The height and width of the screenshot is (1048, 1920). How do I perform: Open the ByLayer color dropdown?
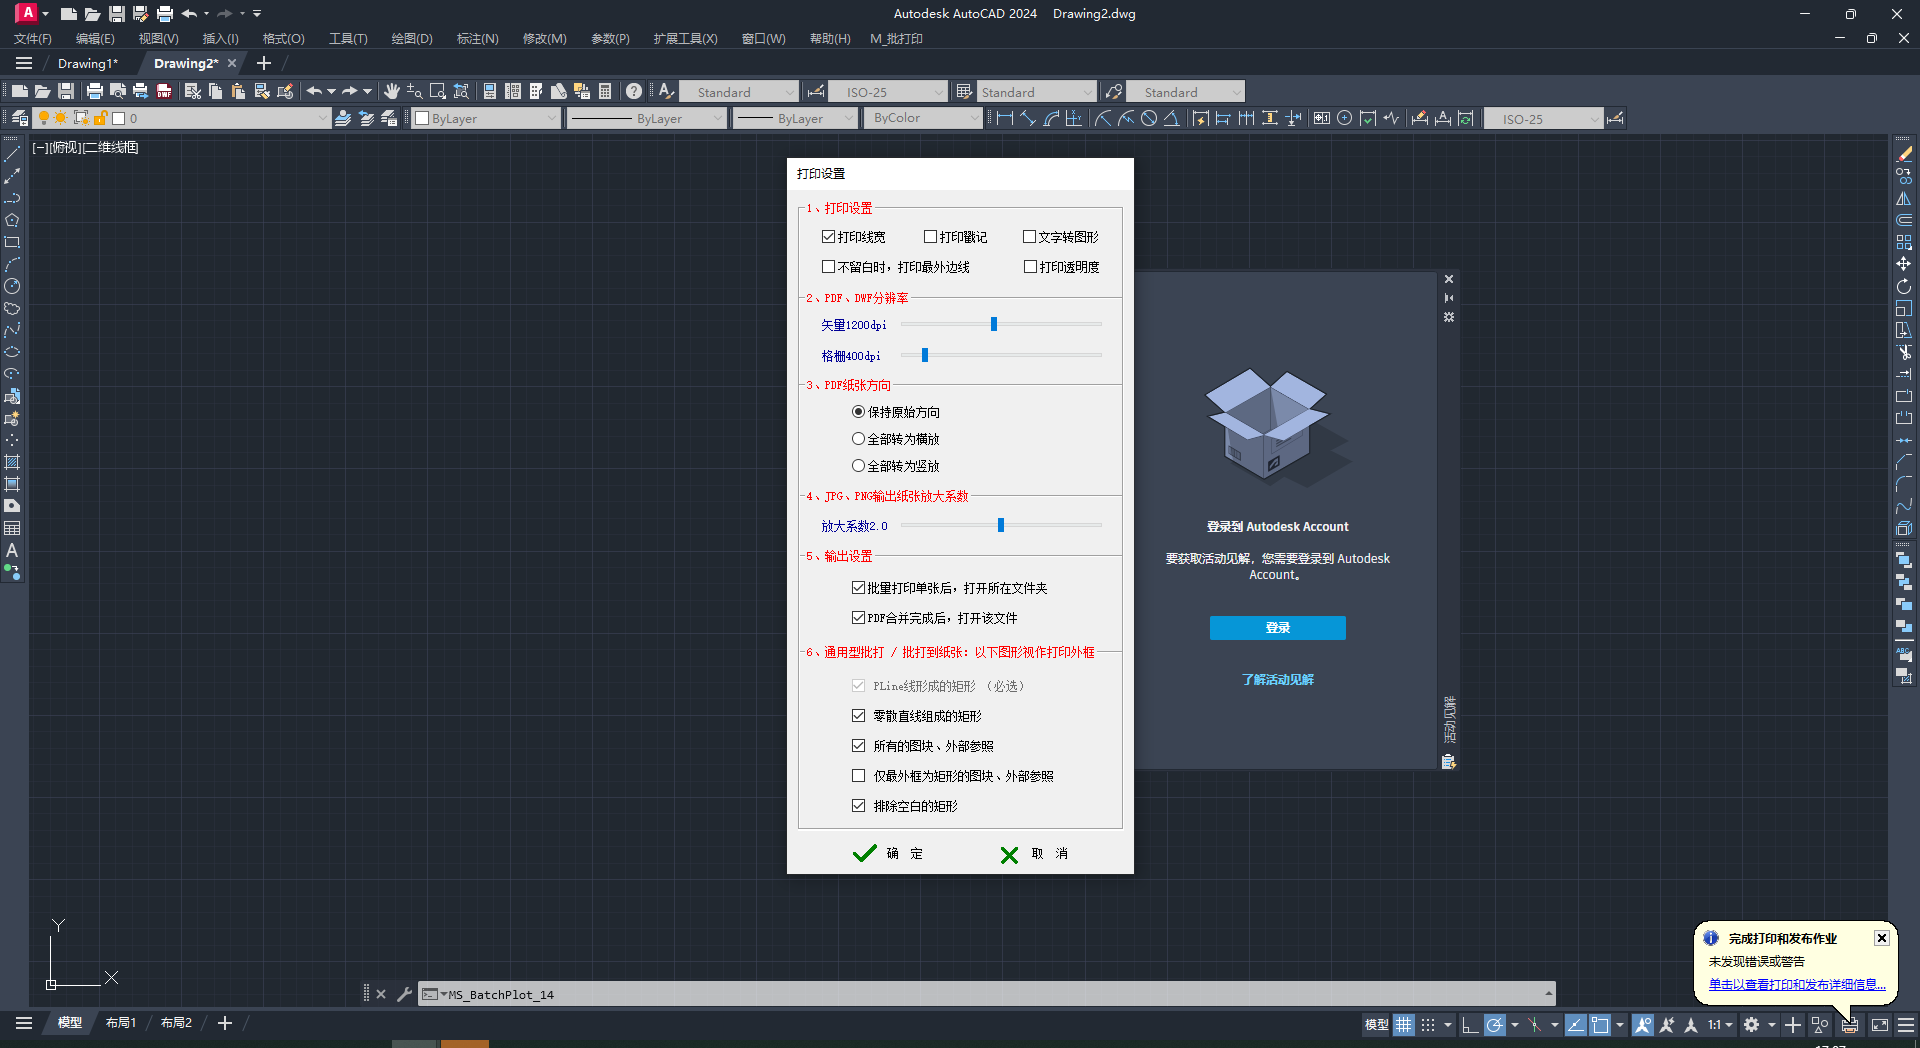(x=487, y=118)
